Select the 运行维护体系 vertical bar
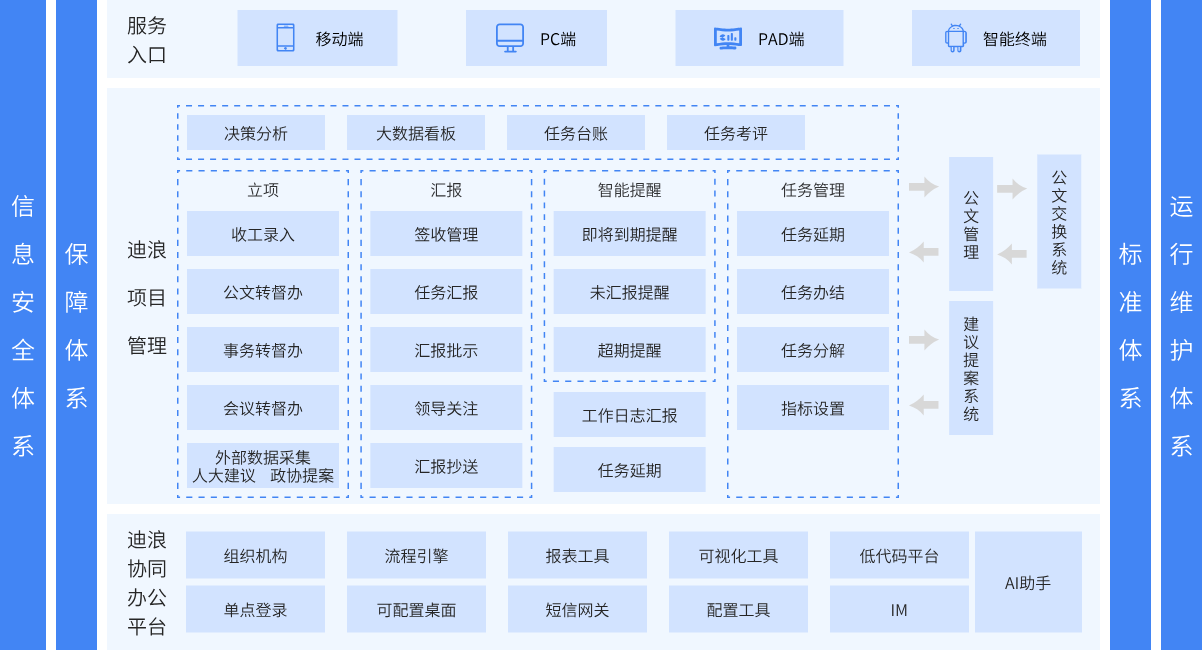Image resolution: width=1202 pixels, height=650 pixels. [x=1181, y=325]
